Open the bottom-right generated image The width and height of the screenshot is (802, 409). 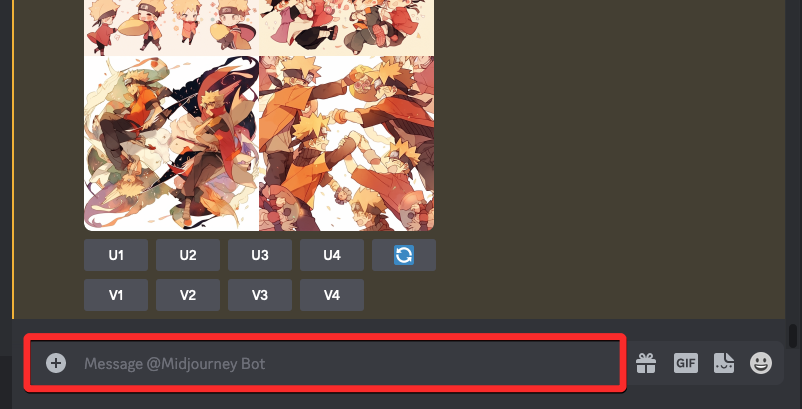(x=347, y=143)
